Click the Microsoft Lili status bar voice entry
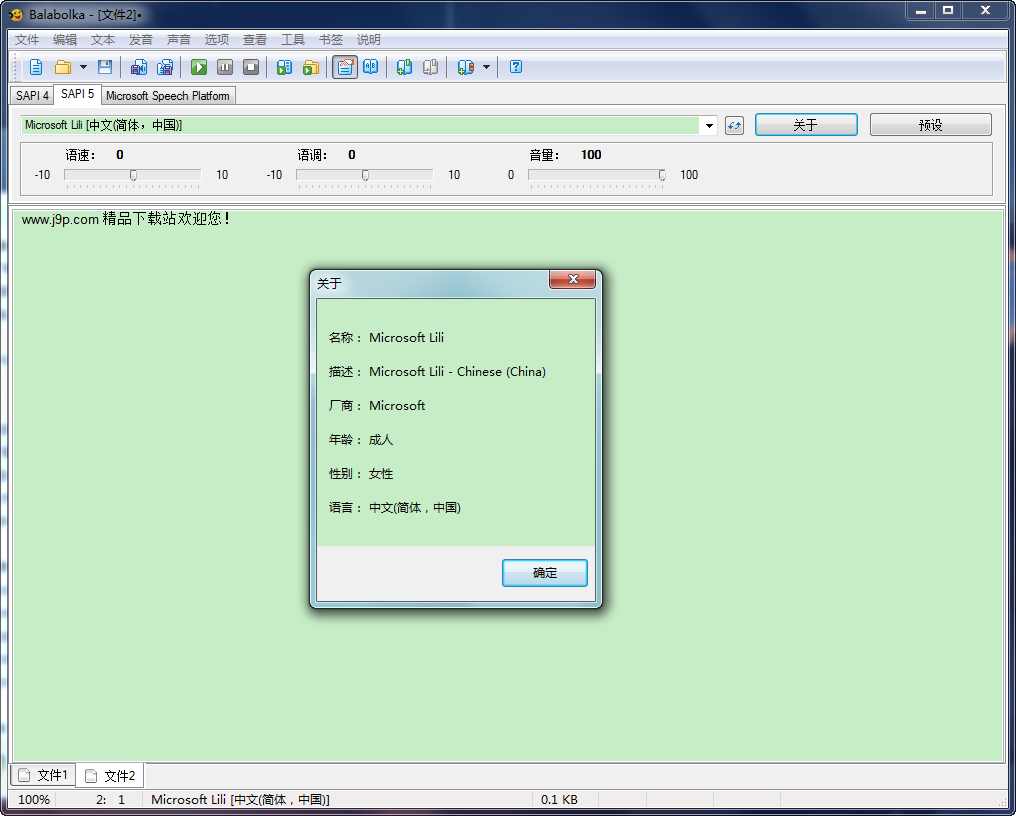The width and height of the screenshot is (1016, 816). tap(240, 800)
